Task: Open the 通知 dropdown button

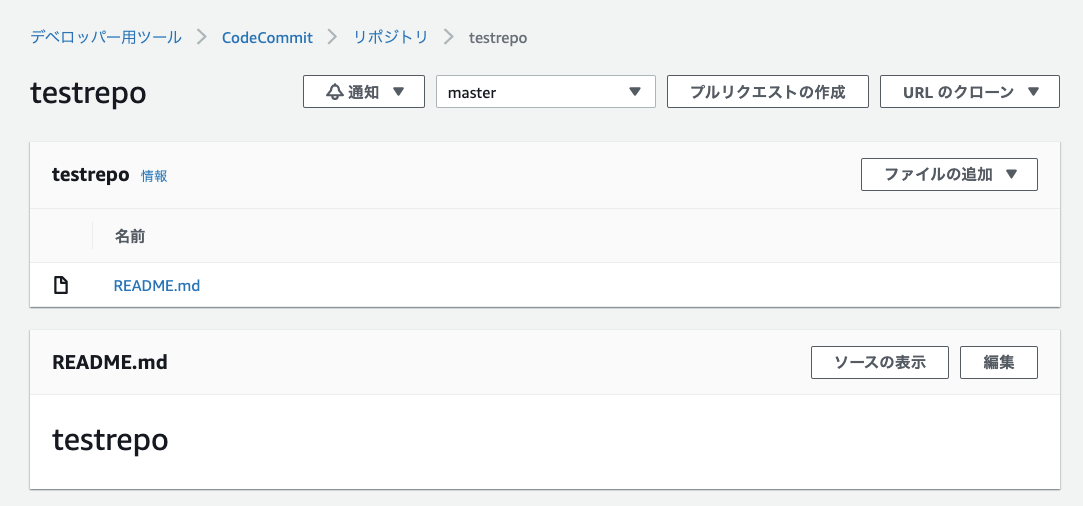Action: [x=364, y=92]
